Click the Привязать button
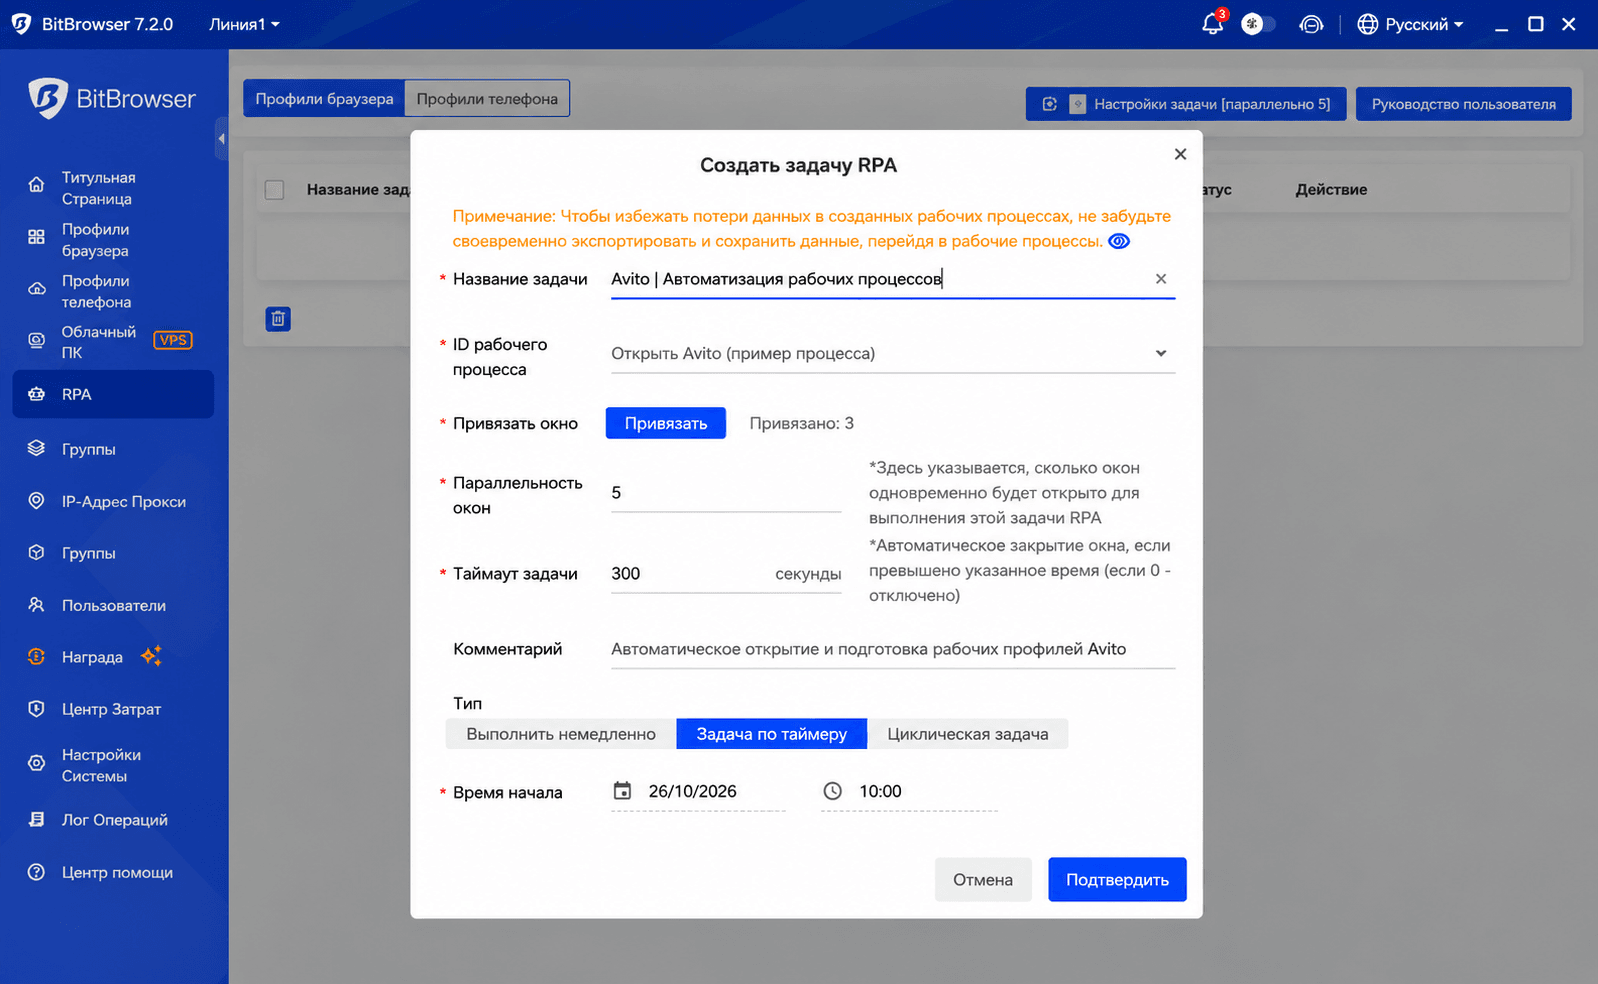The image size is (1598, 984). pyautogui.click(x=666, y=423)
